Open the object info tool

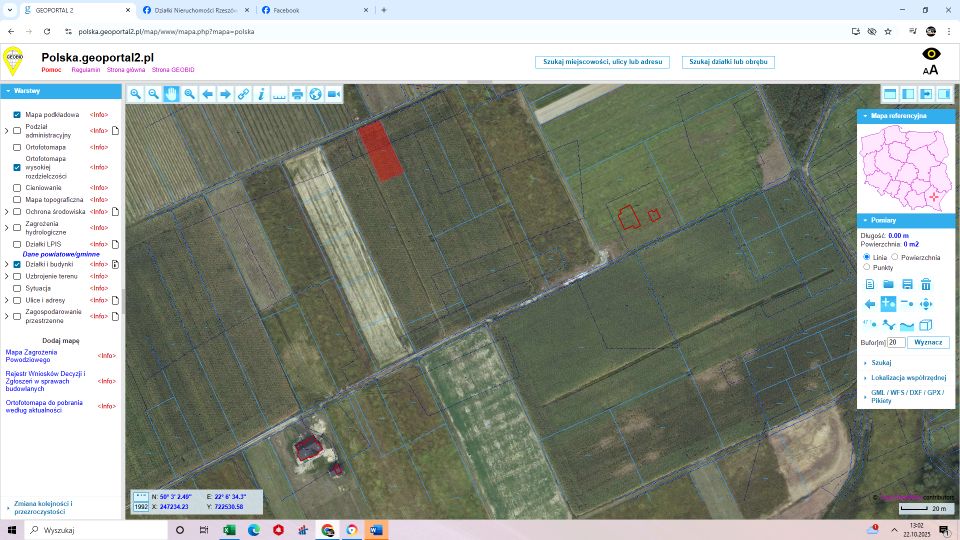point(261,94)
